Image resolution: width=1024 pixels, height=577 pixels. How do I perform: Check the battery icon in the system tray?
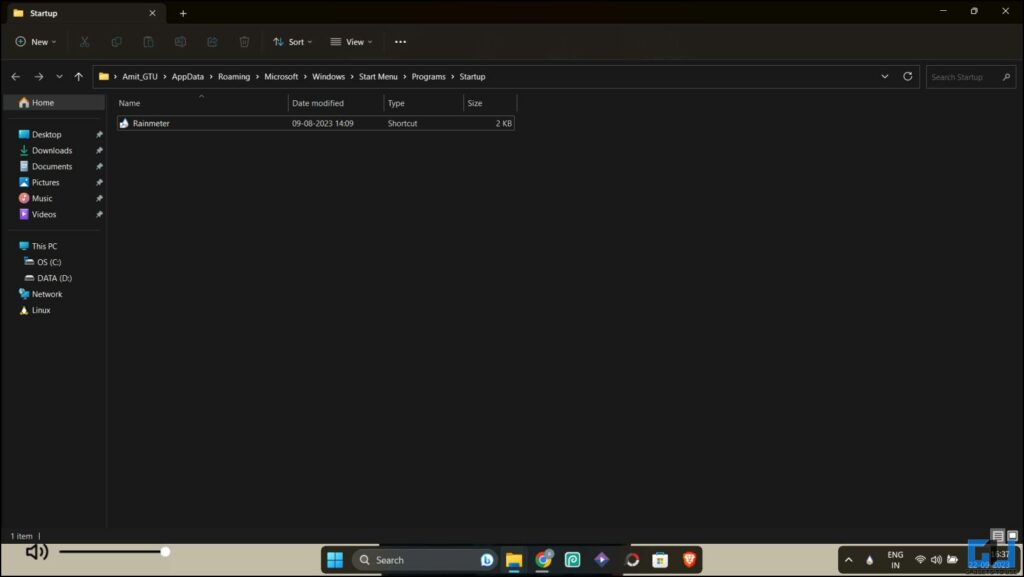click(952, 560)
